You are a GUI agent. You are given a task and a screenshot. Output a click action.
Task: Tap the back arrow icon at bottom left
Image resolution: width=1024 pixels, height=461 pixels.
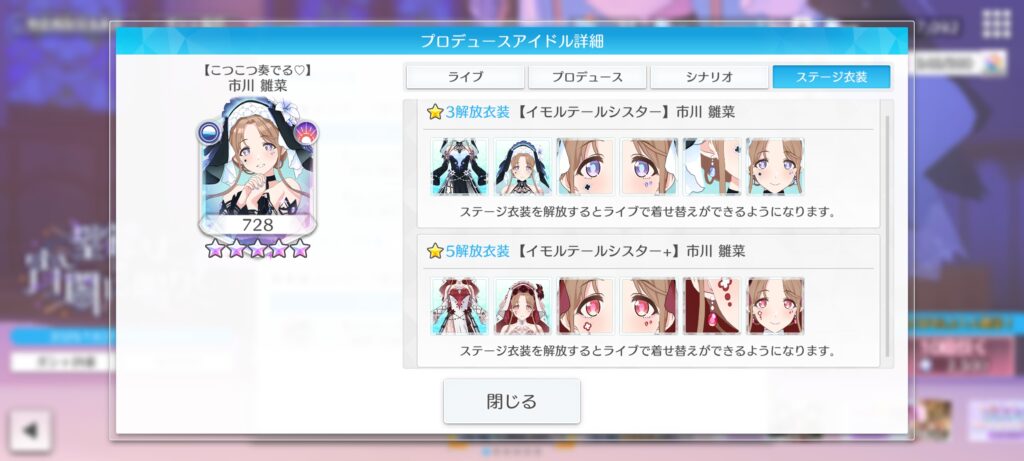coord(30,431)
